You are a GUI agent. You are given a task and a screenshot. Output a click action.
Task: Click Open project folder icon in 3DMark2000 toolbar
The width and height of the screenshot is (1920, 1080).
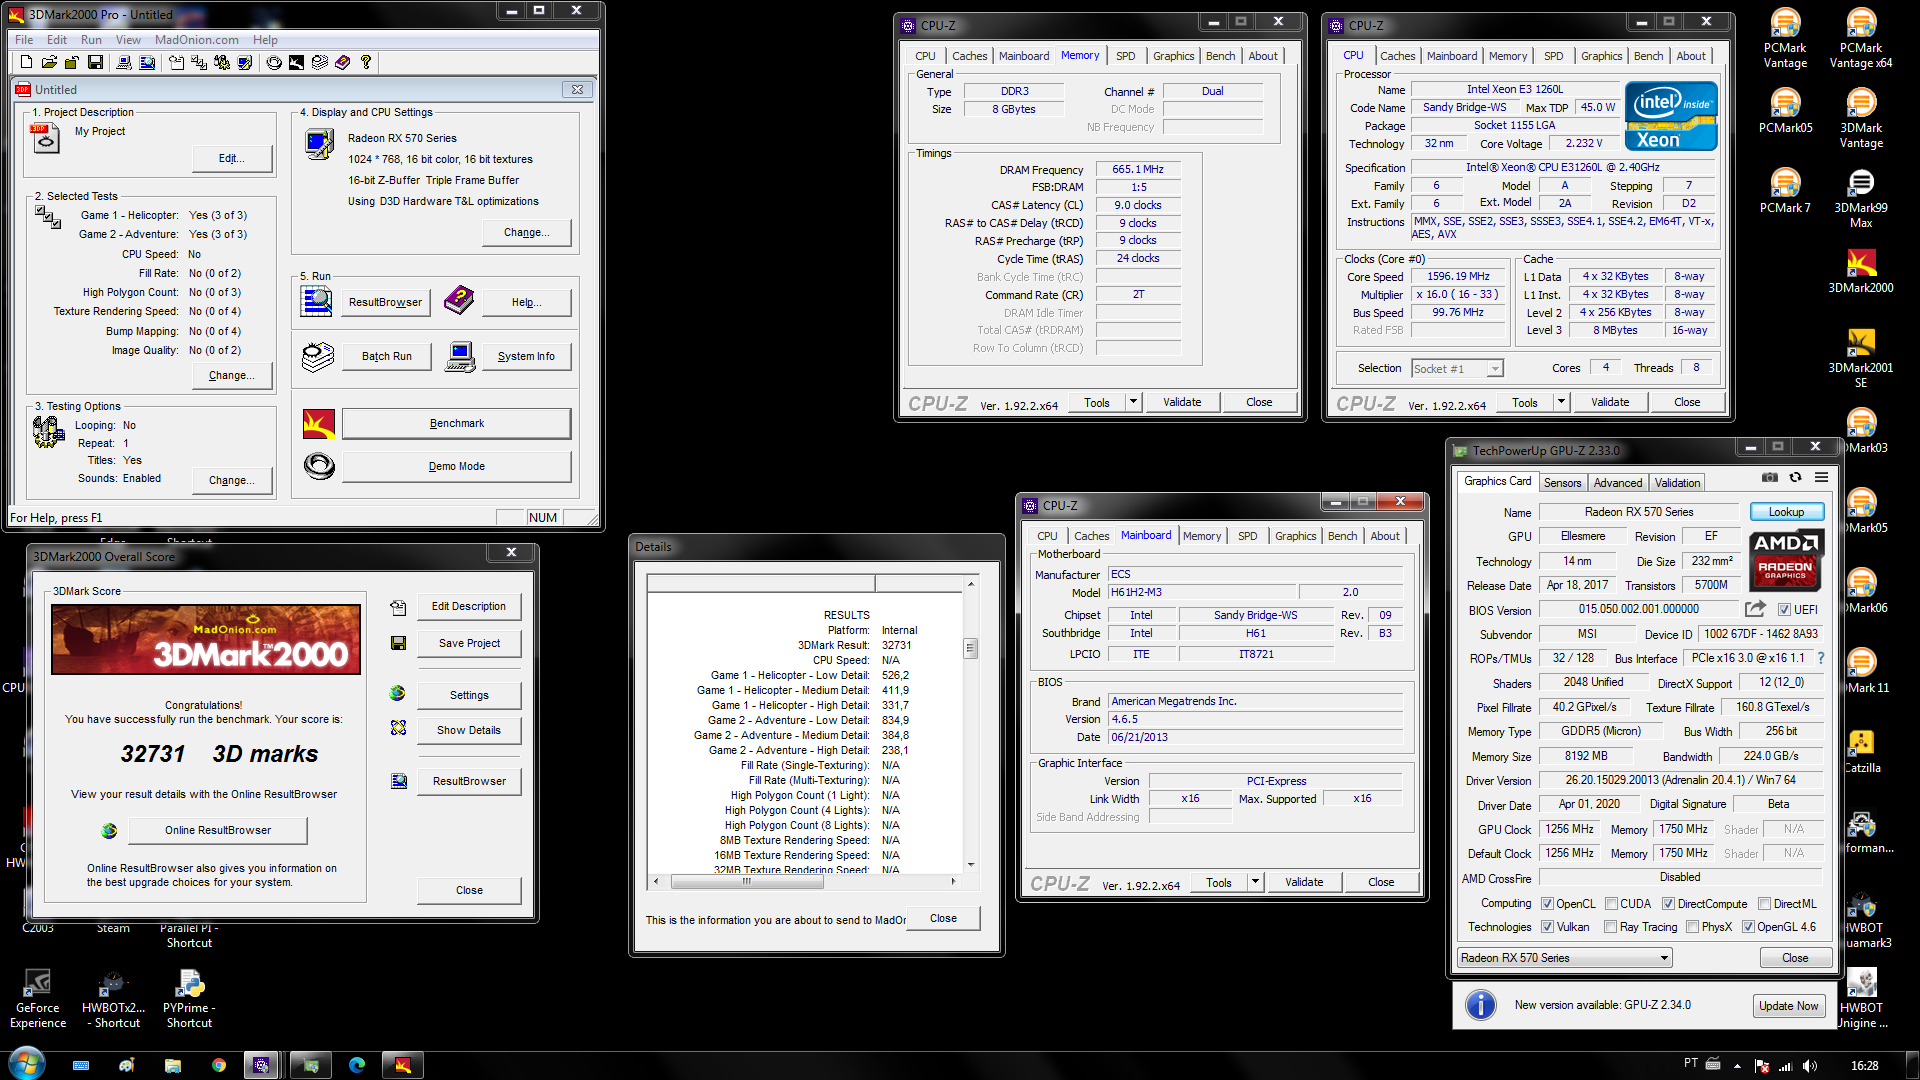pyautogui.click(x=48, y=62)
